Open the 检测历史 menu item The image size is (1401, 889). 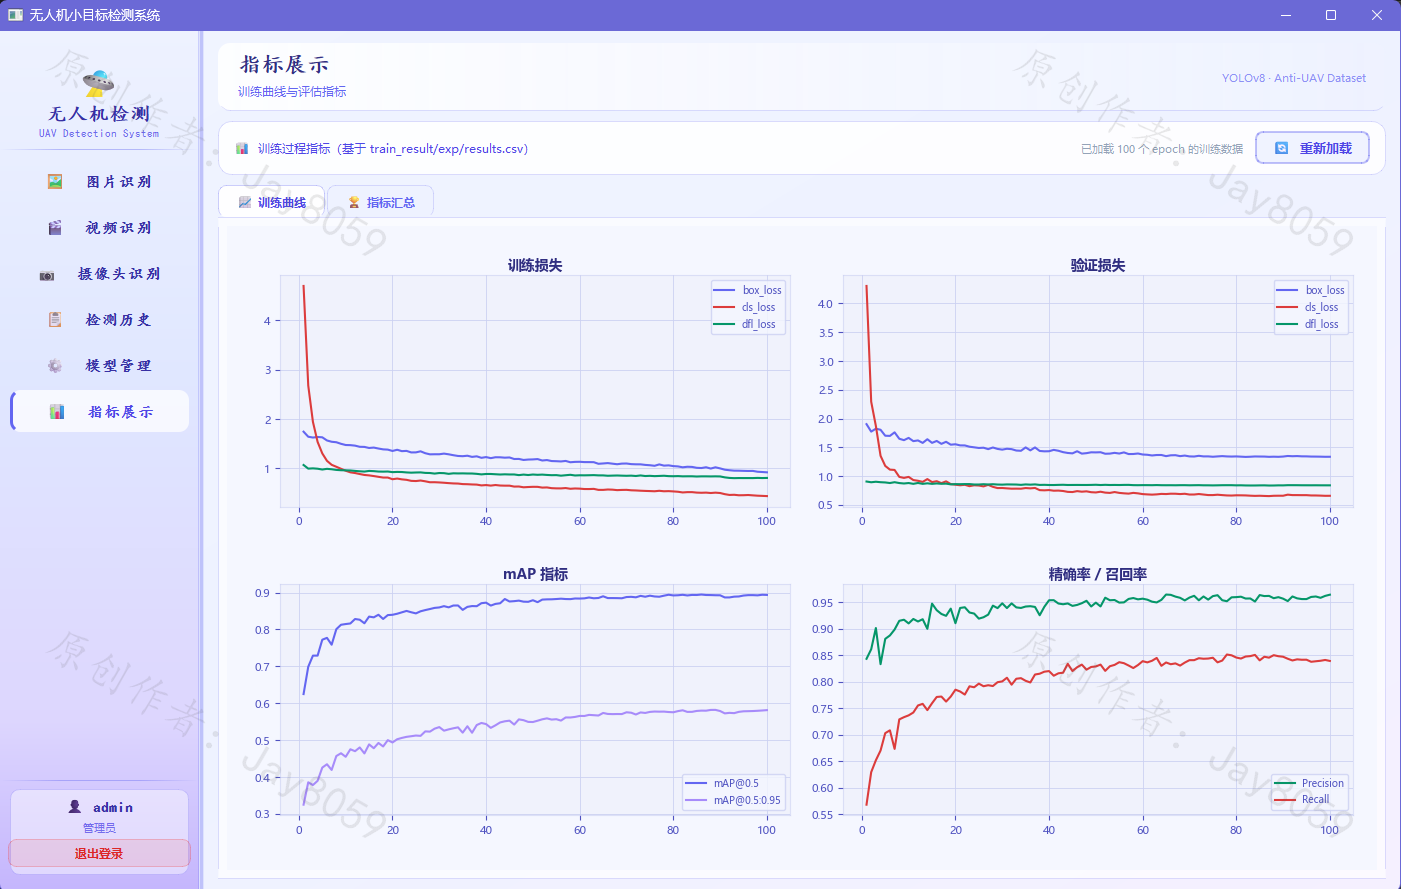click(99, 320)
